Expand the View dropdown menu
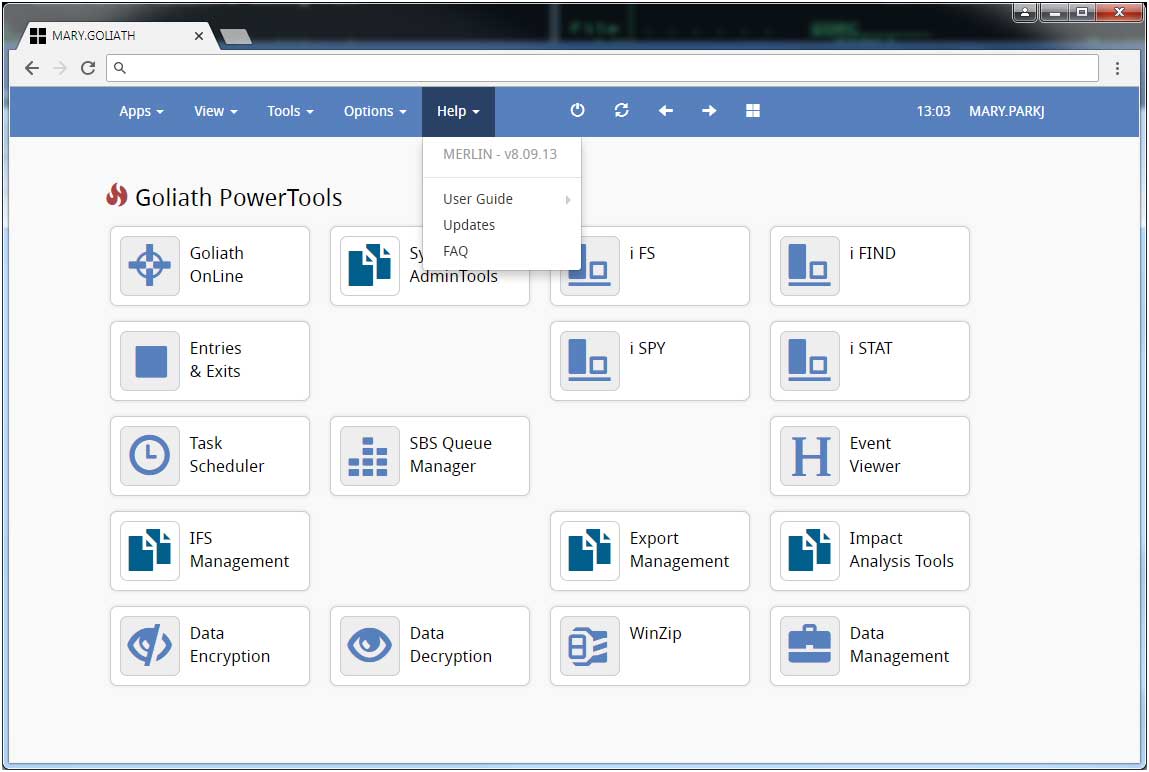 pos(215,111)
